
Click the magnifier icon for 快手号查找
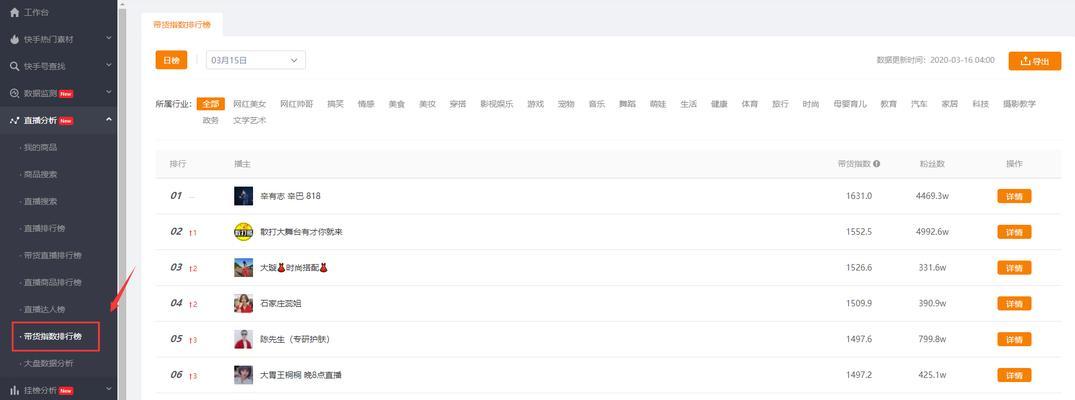click(x=14, y=66)
